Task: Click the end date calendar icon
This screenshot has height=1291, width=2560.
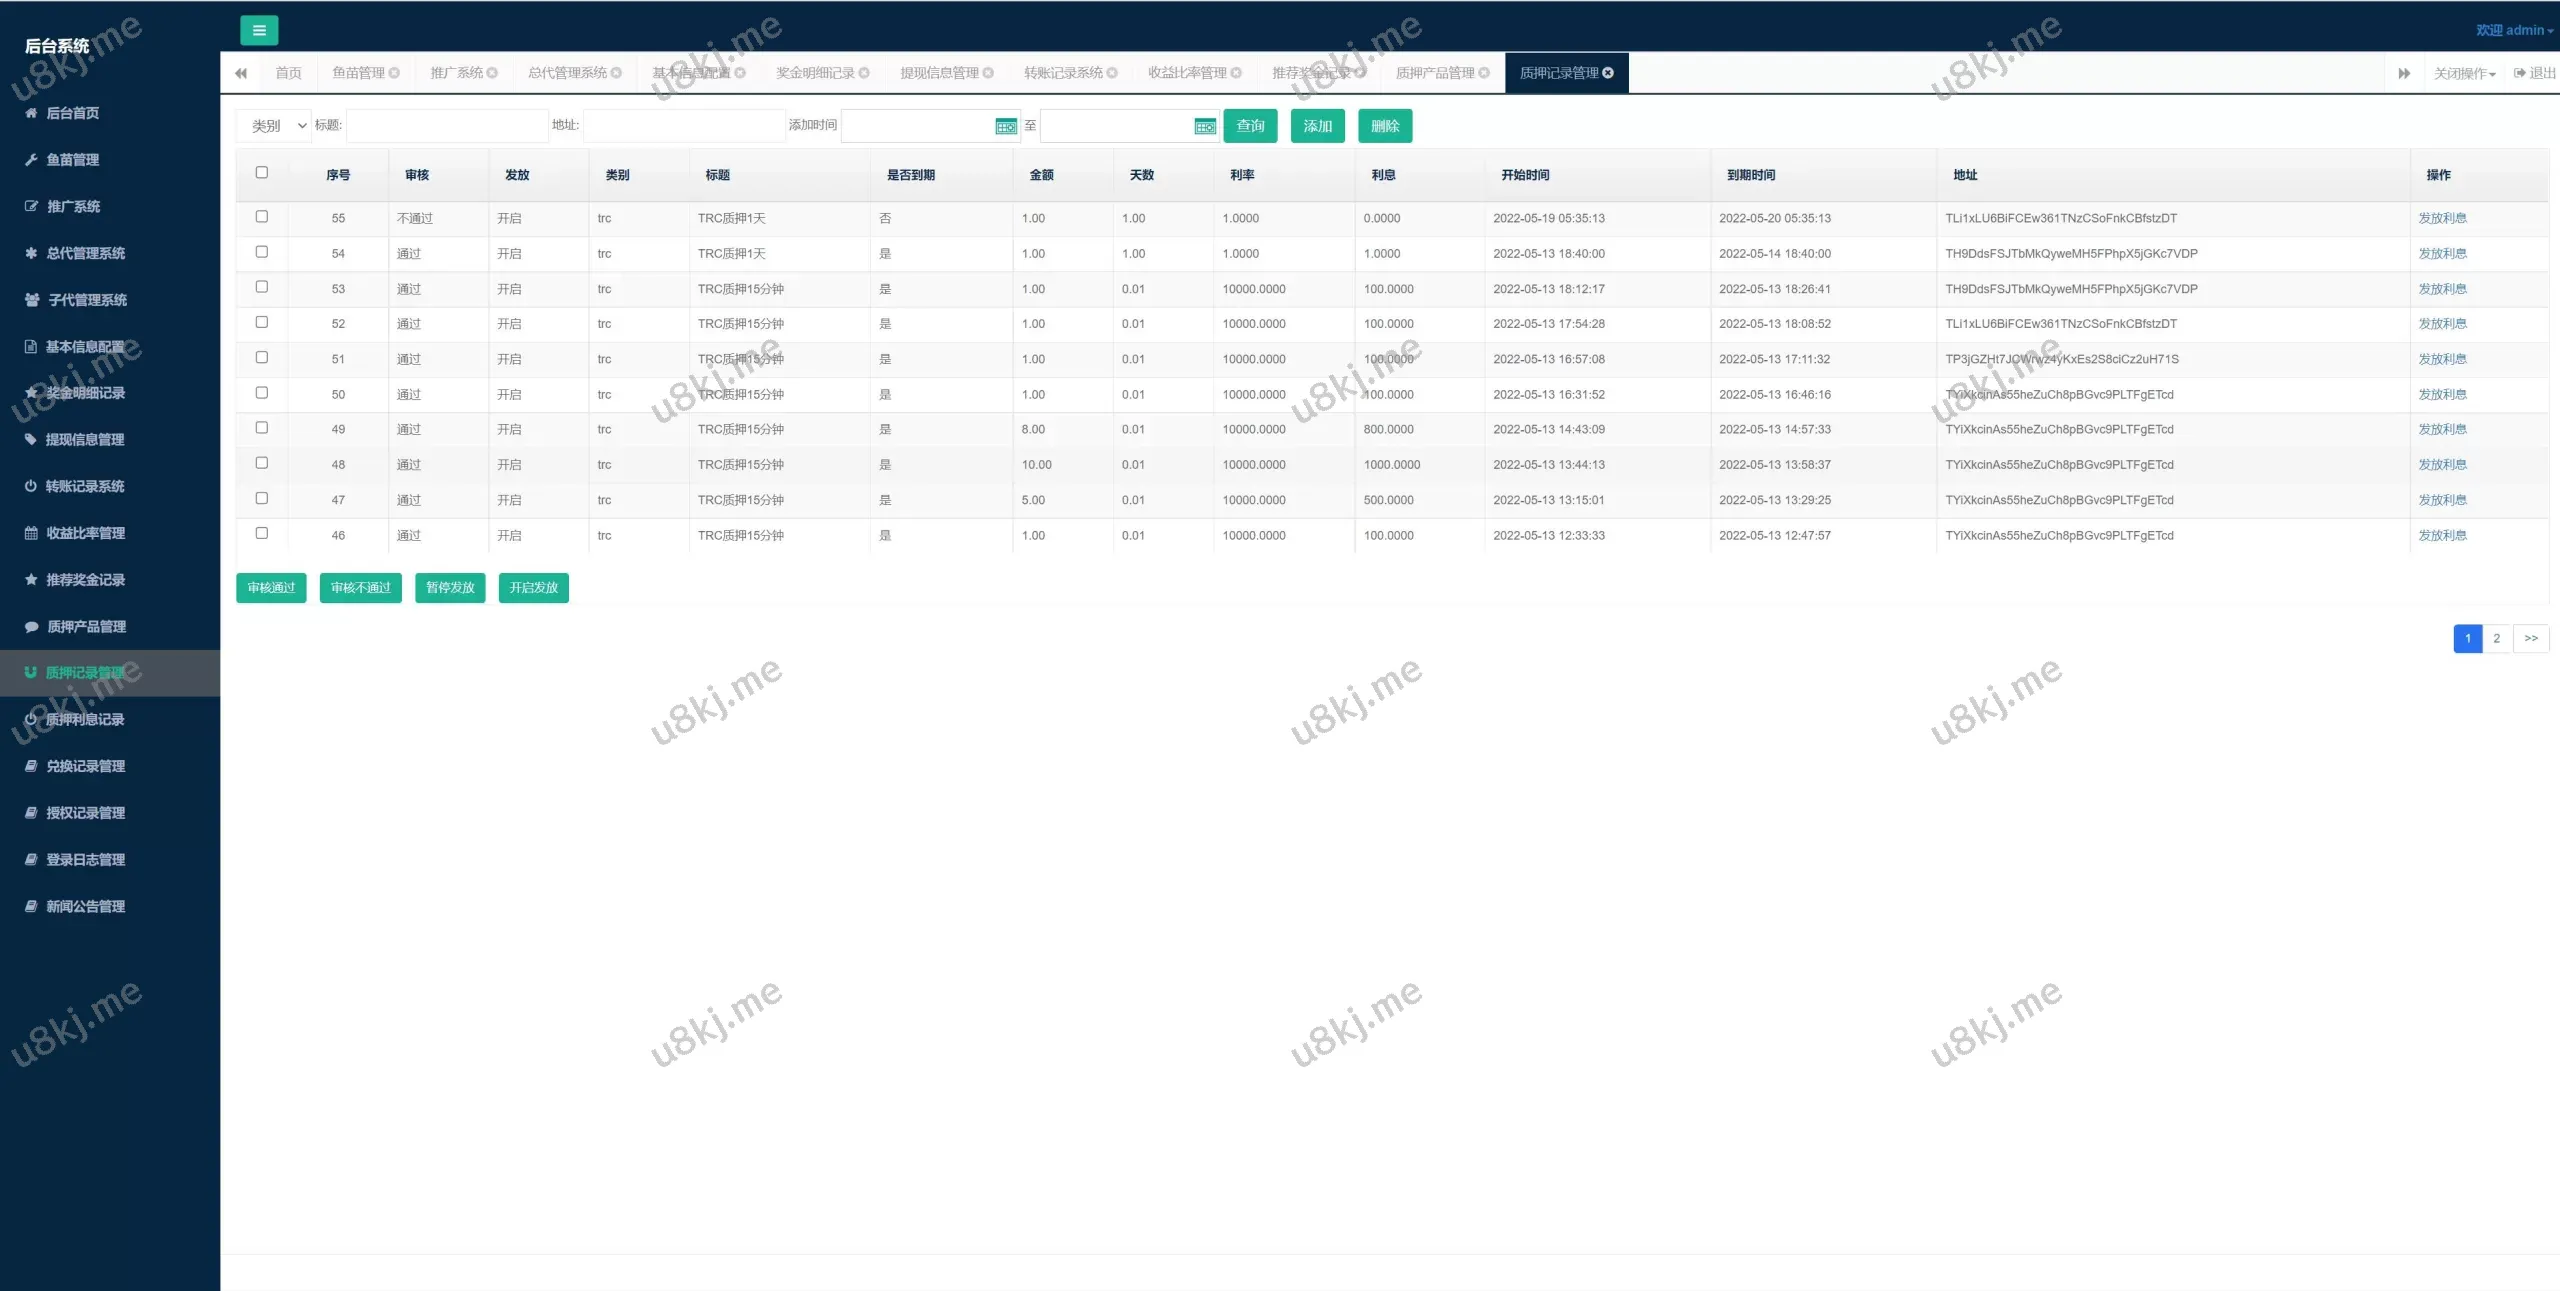Action: pyautogui.click(x=1205, y=126)
